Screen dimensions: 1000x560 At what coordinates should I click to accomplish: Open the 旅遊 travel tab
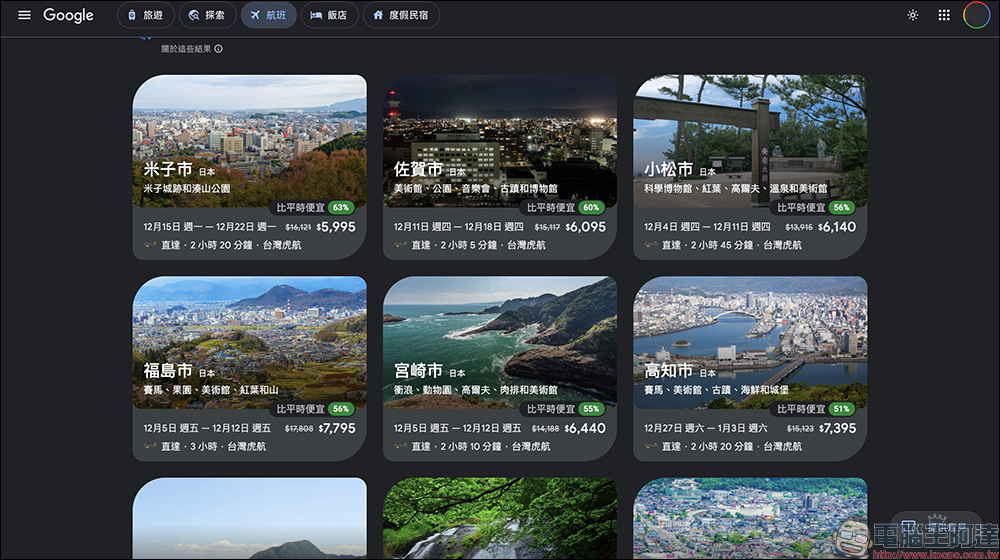(145, 15)
